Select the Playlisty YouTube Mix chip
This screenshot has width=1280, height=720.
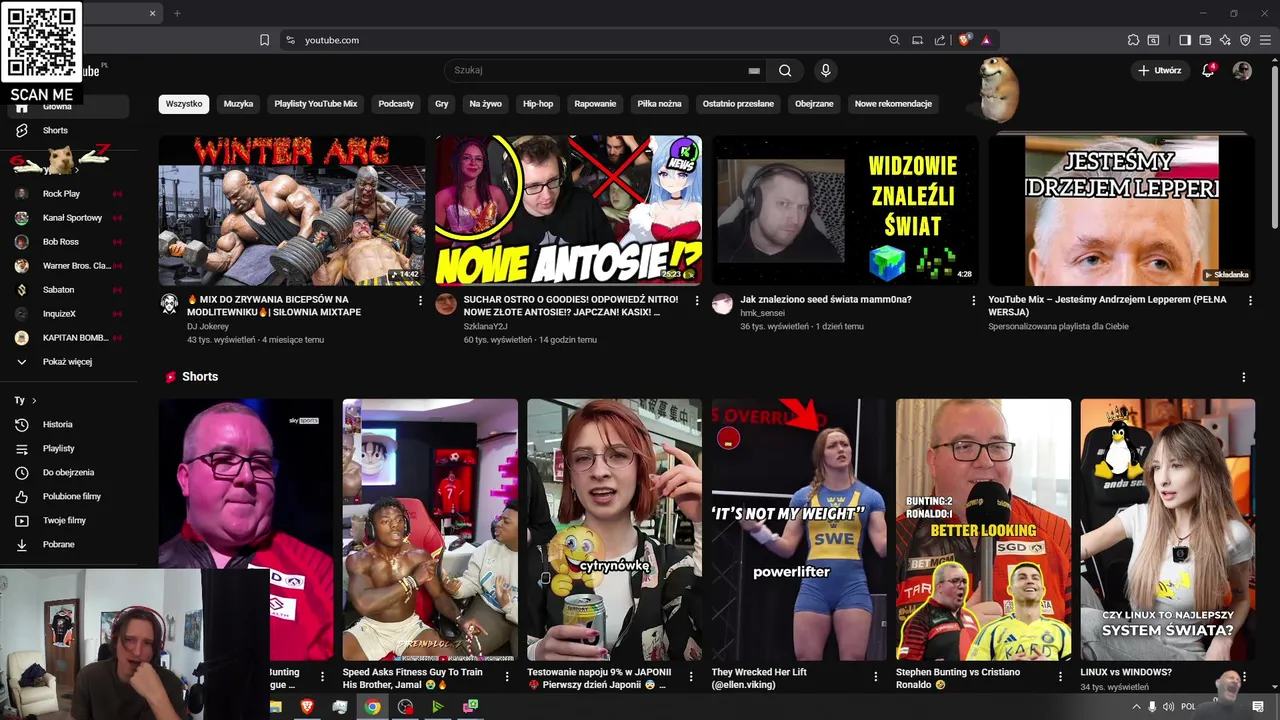pyautogui.click(x=316, y=104)
